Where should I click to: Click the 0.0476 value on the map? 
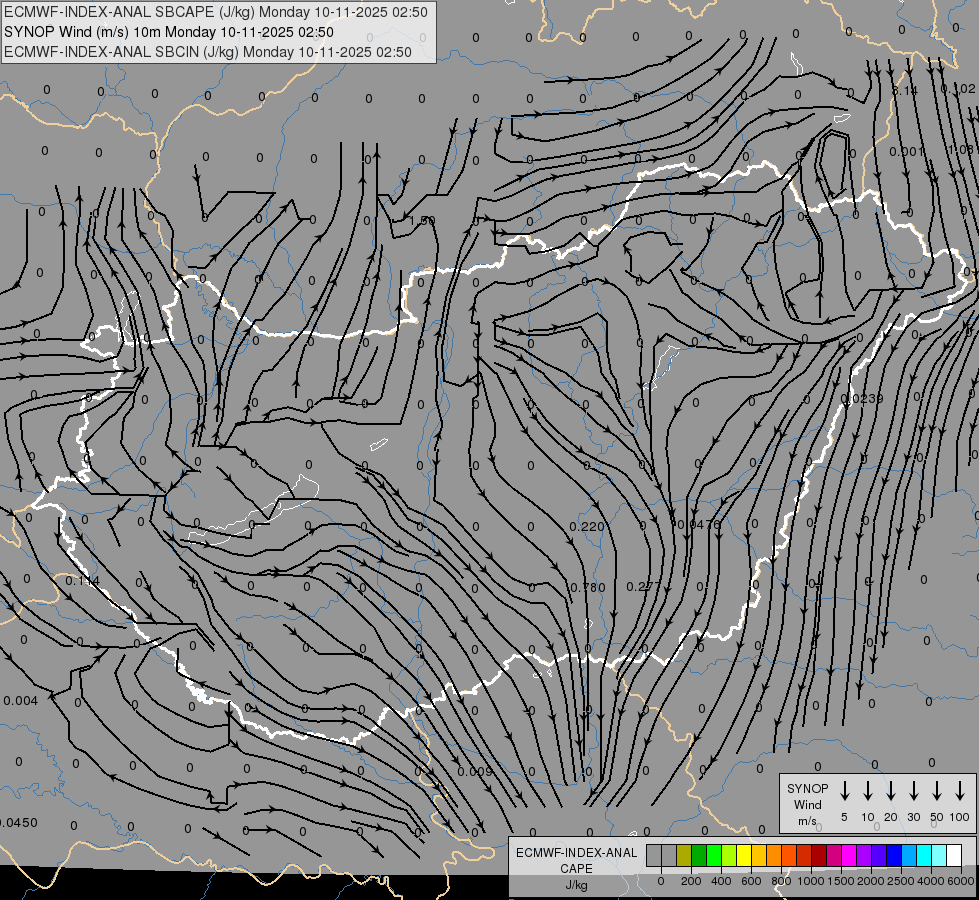point(699,524)
